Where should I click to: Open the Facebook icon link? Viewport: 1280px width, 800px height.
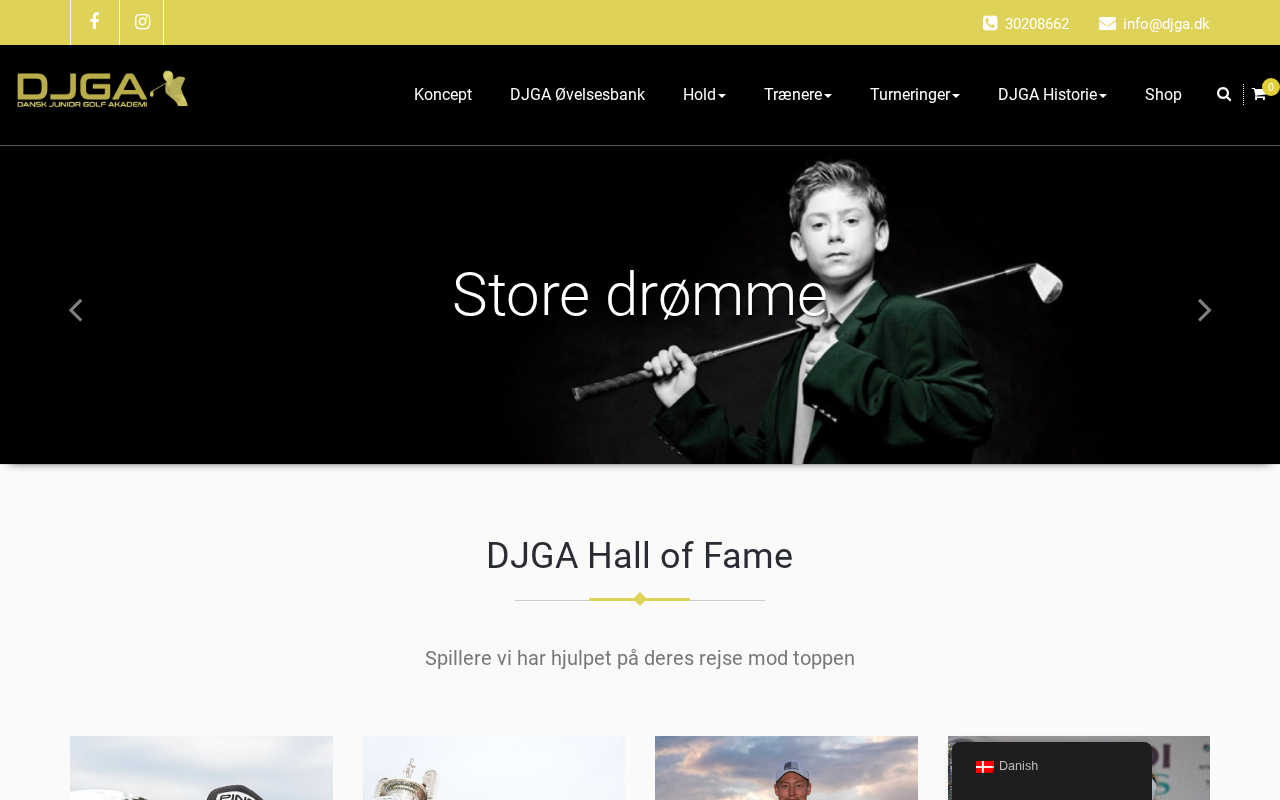94,22
